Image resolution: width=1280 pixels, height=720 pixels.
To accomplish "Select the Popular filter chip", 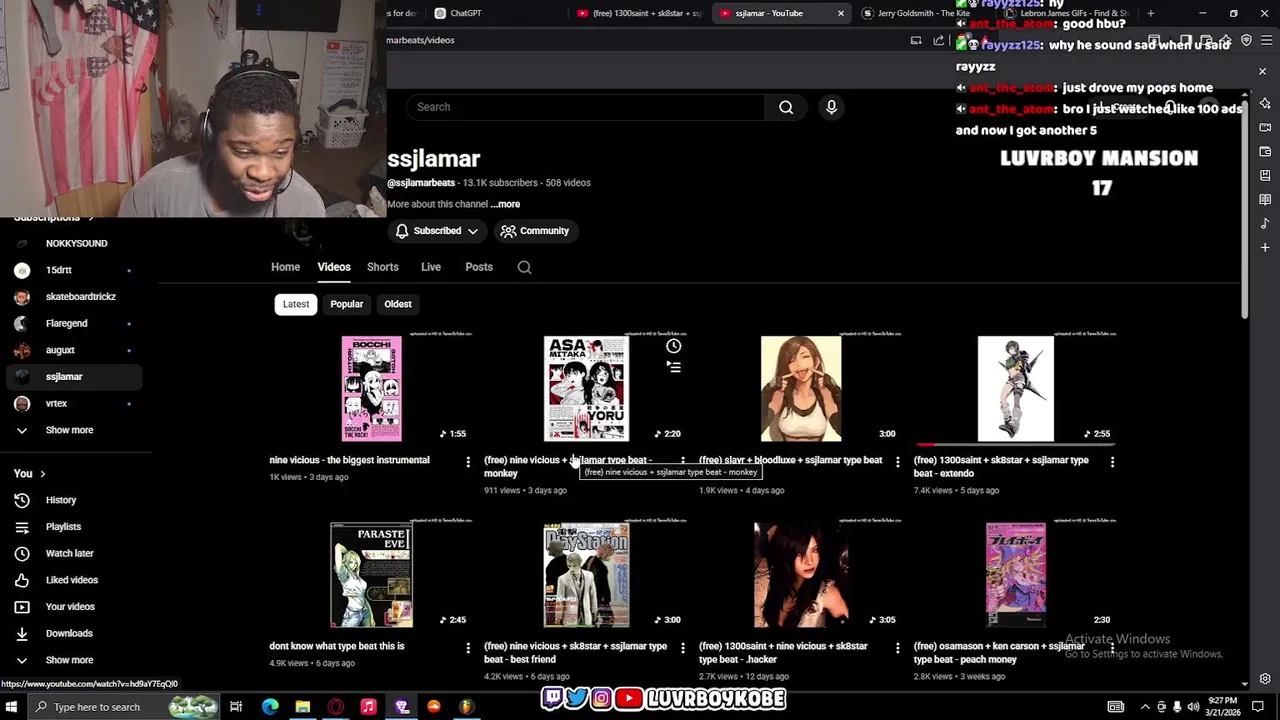I will point(347,304).
